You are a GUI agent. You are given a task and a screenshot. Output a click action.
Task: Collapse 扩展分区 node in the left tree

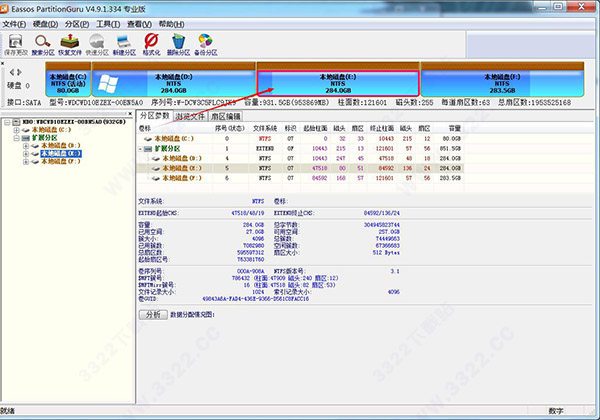[x=16, y=138]
